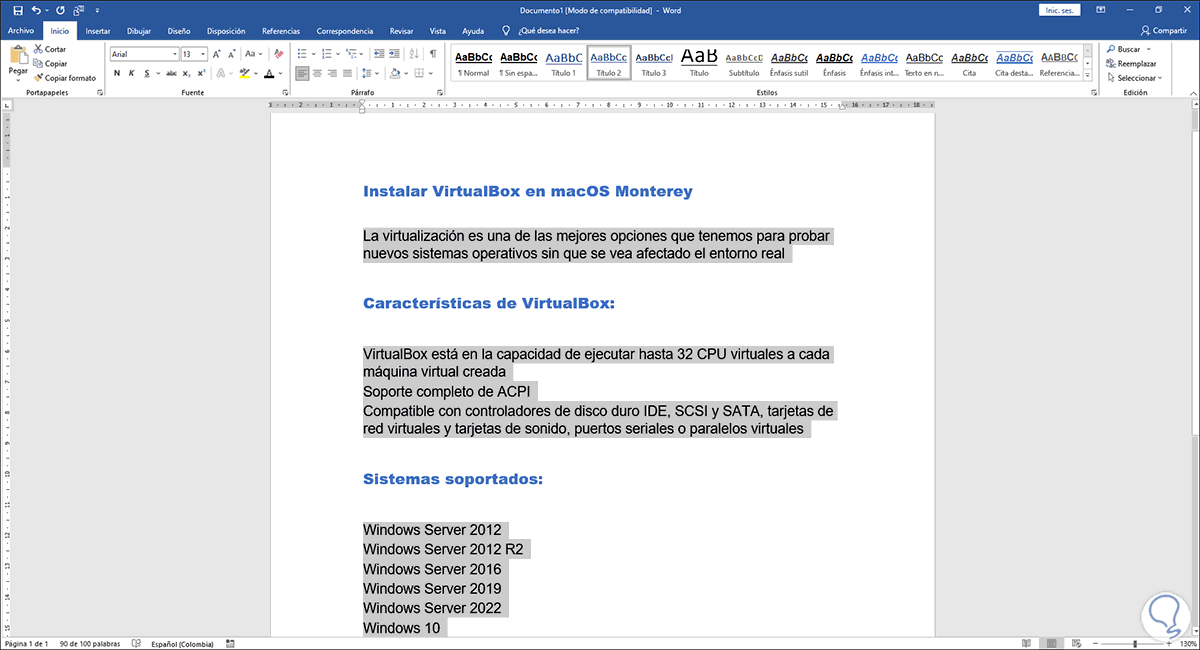
Task: Toggle superscript formatting
Action: click(202, 73)
